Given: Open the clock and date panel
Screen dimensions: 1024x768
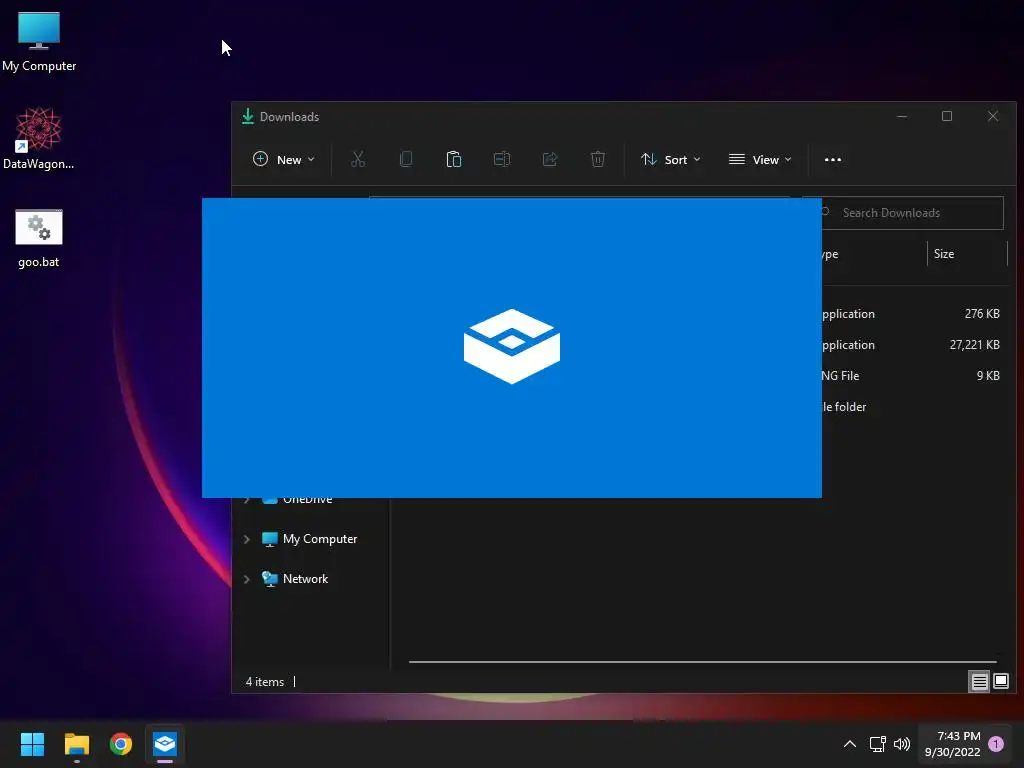Looking at the screenshot, I should point(953,744).
